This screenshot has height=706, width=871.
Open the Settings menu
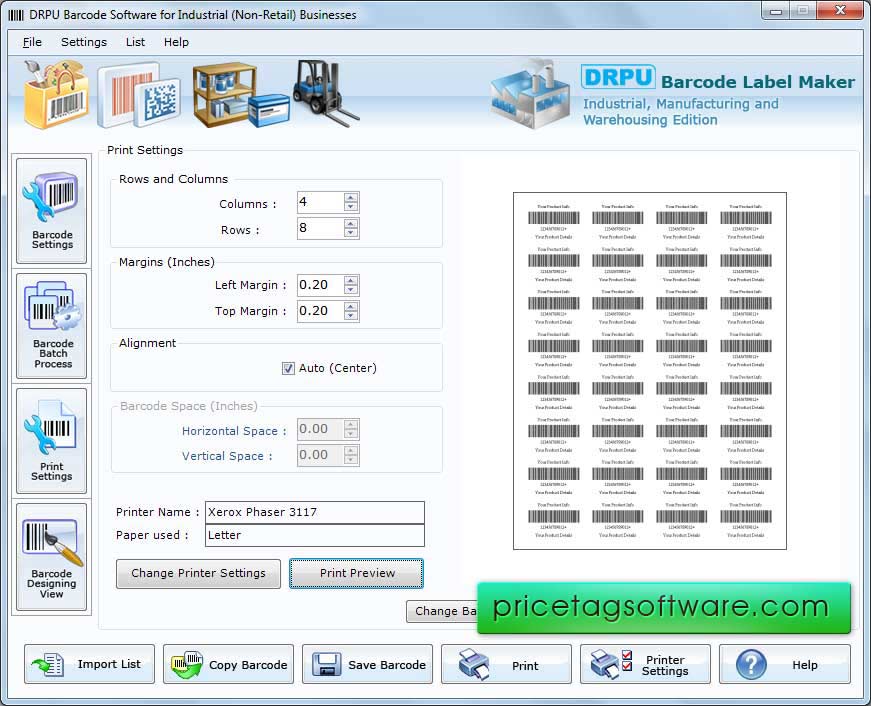84,42
